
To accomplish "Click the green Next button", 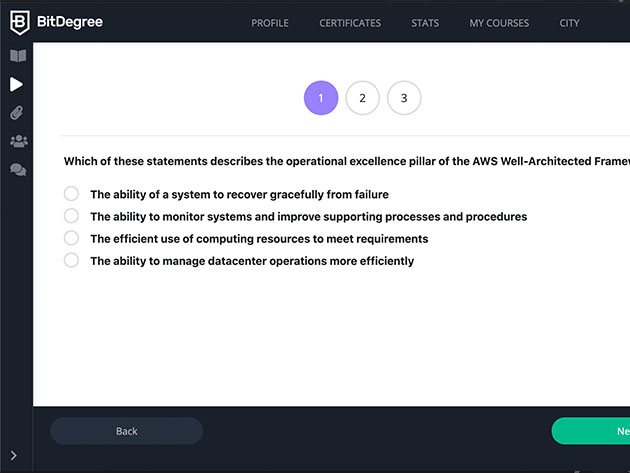I will click(x=591, y=431).
